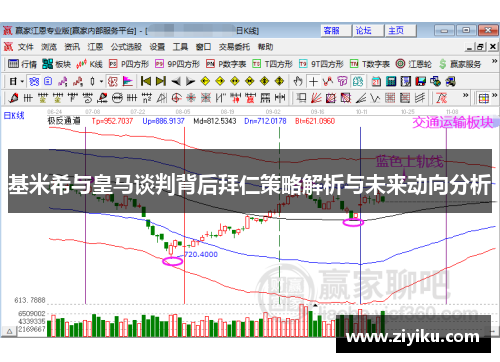Restore the inner chart window

click(480, 47)
